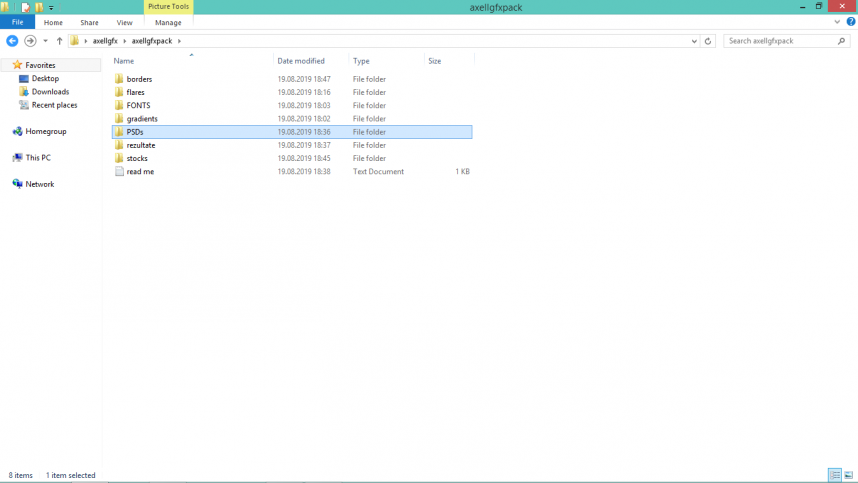The height and width of the screenshot is (483, 858).
Task: Click axellgfx in the breadcrumb path
Action: [105, 41]
